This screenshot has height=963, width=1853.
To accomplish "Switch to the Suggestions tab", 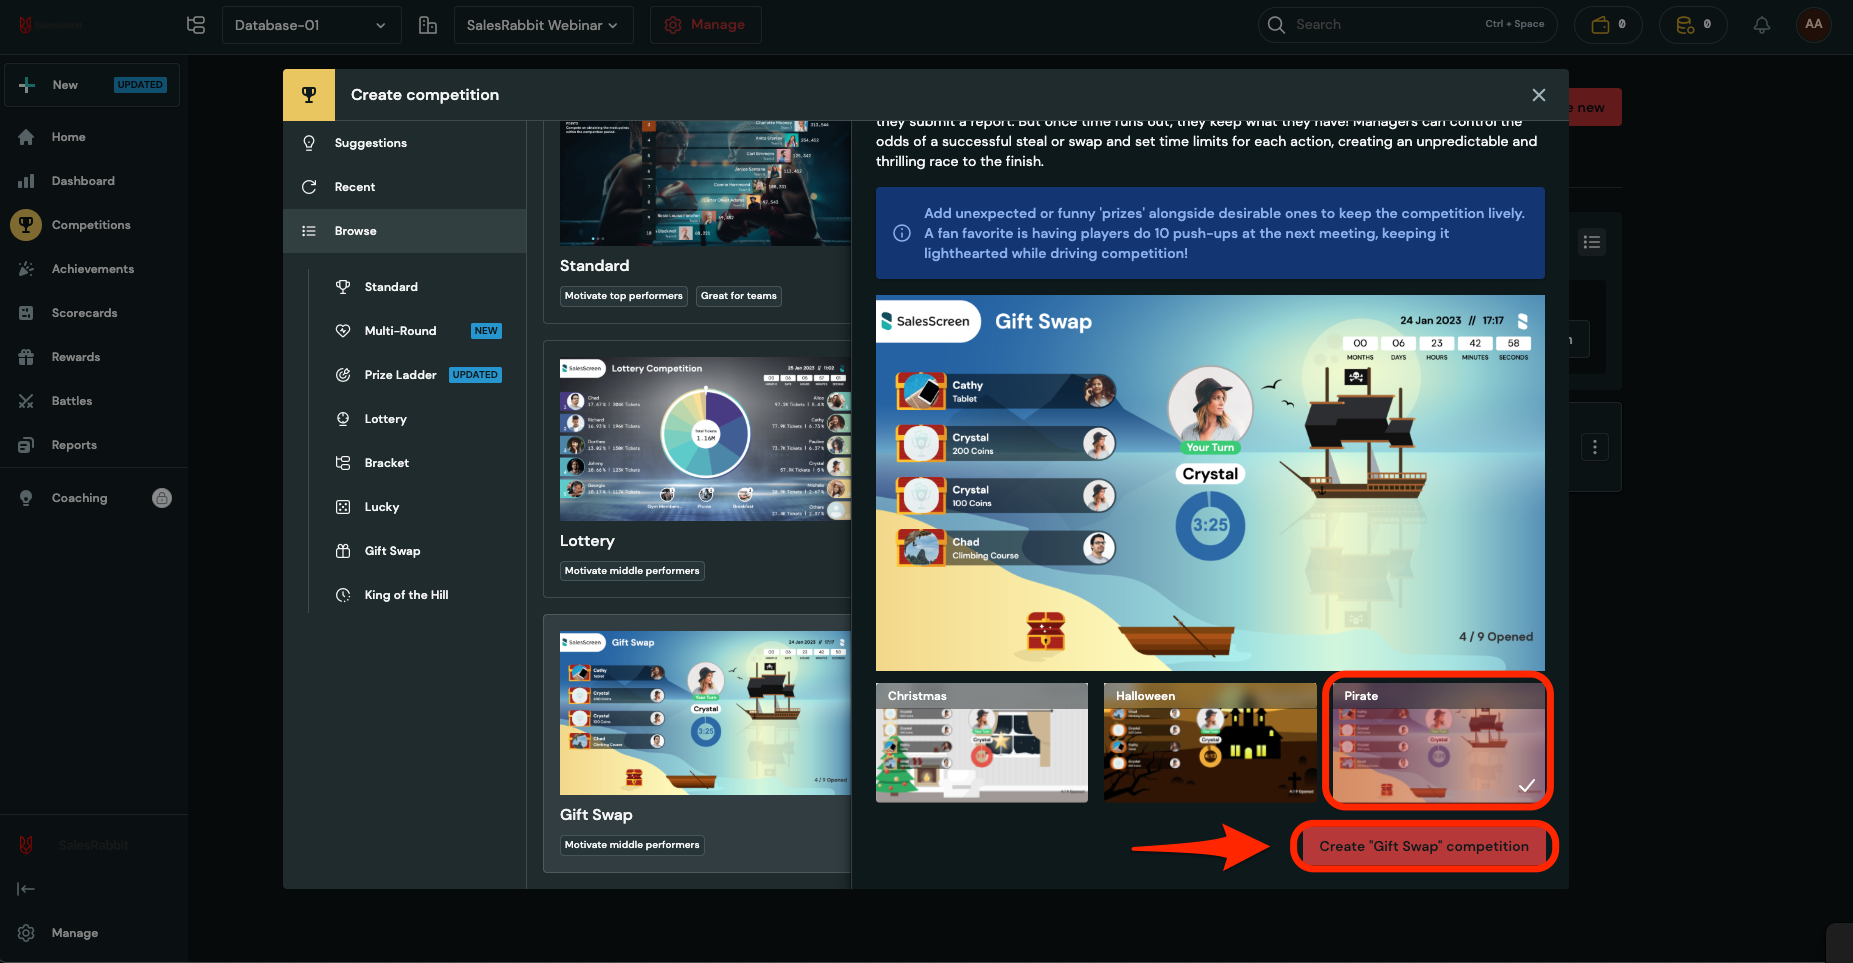I will point(370,143).
